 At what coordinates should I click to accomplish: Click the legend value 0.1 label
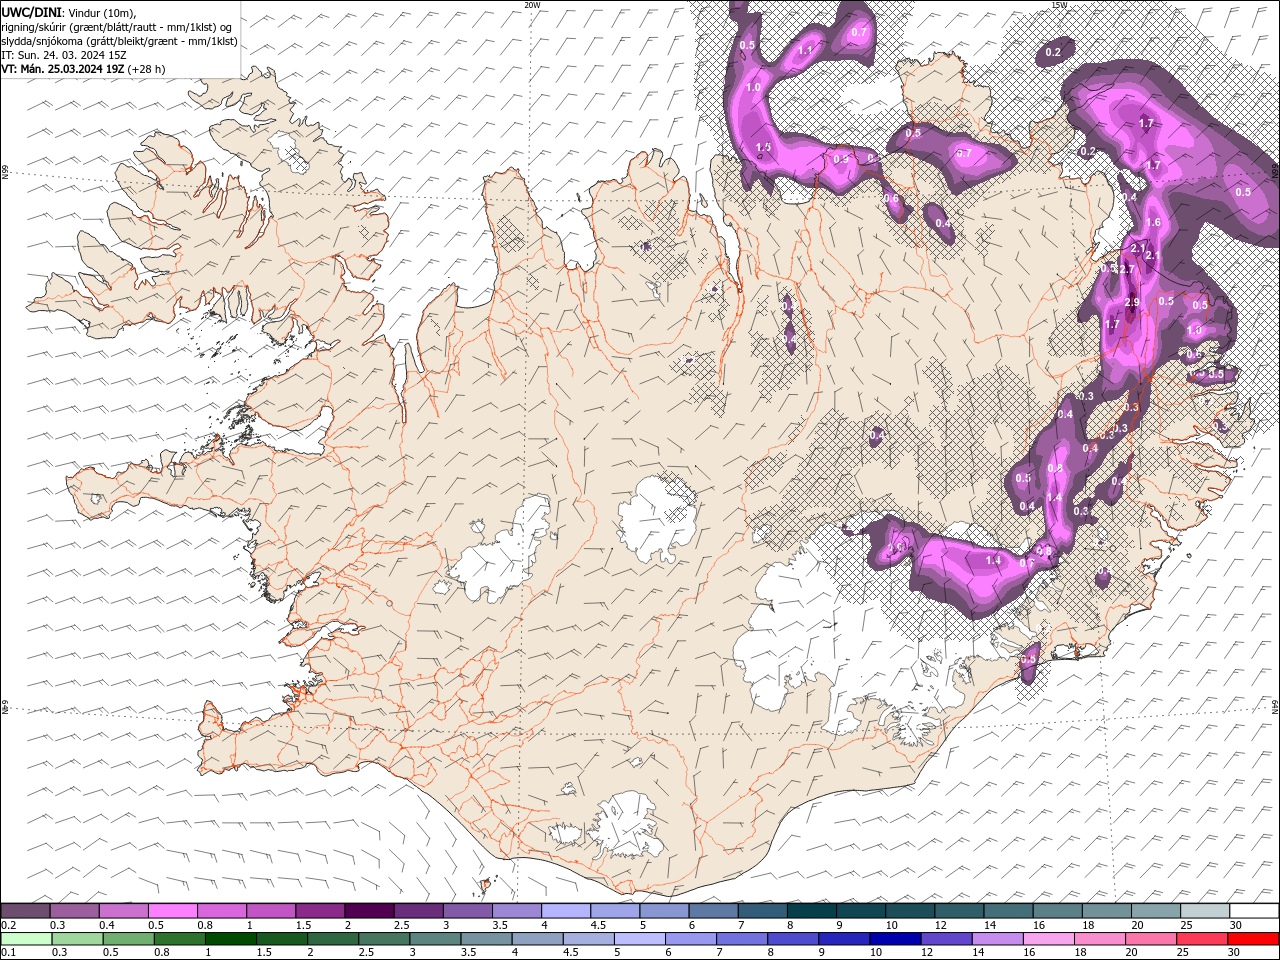click(x=7, y=952)
